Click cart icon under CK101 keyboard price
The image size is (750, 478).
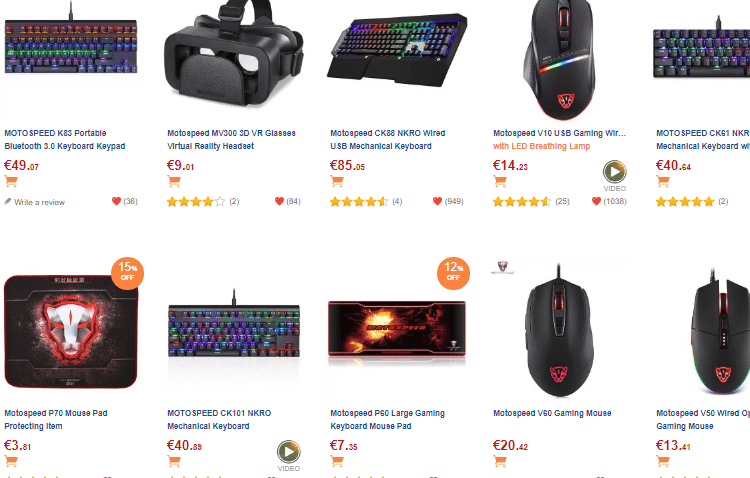174,461
